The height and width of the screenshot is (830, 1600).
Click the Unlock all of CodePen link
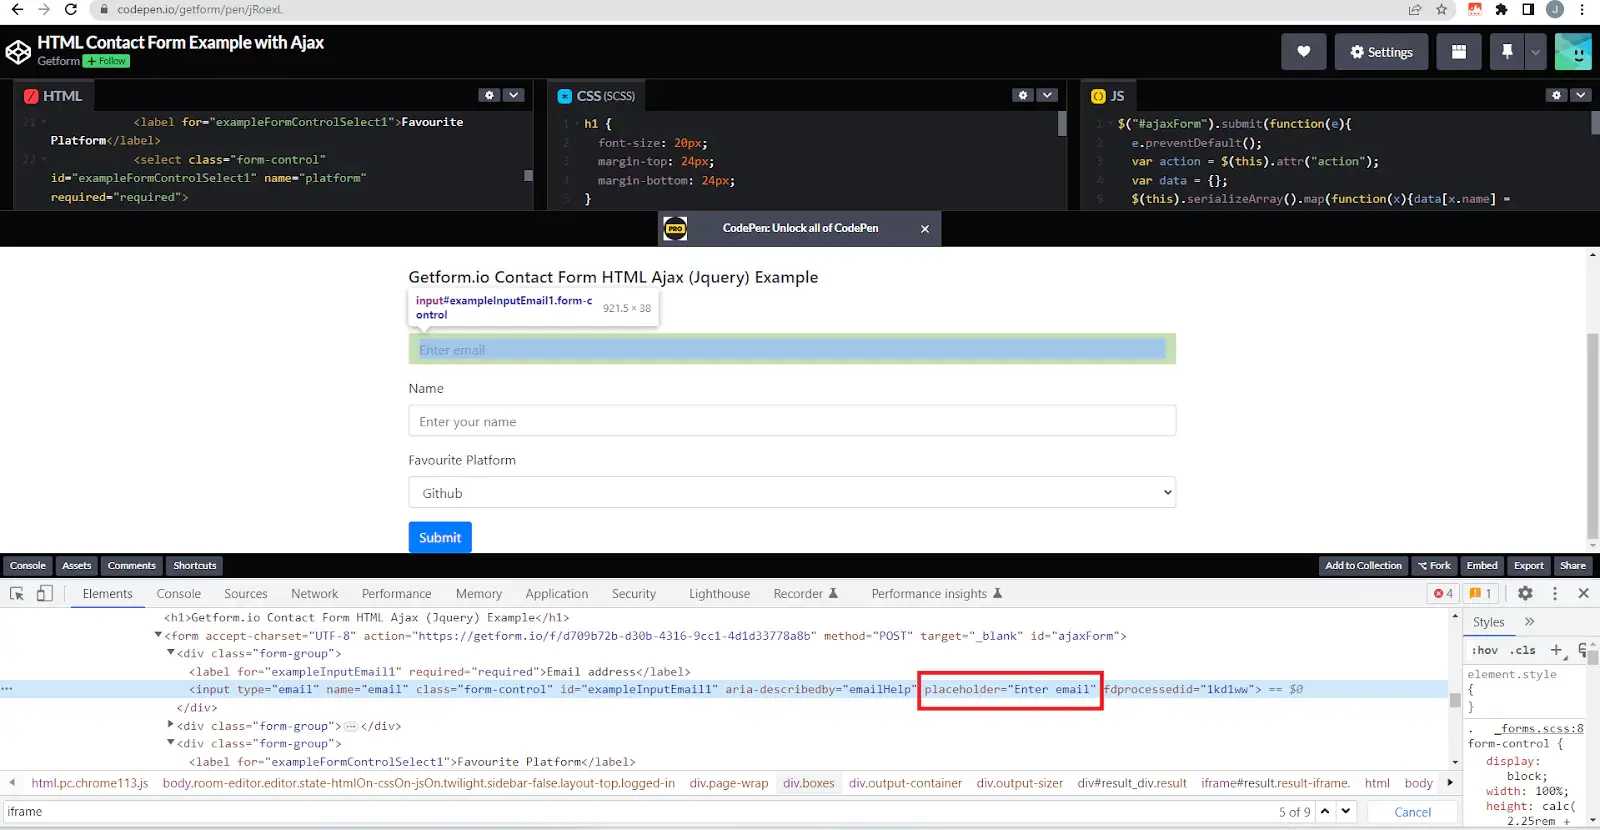coord(800,228)
